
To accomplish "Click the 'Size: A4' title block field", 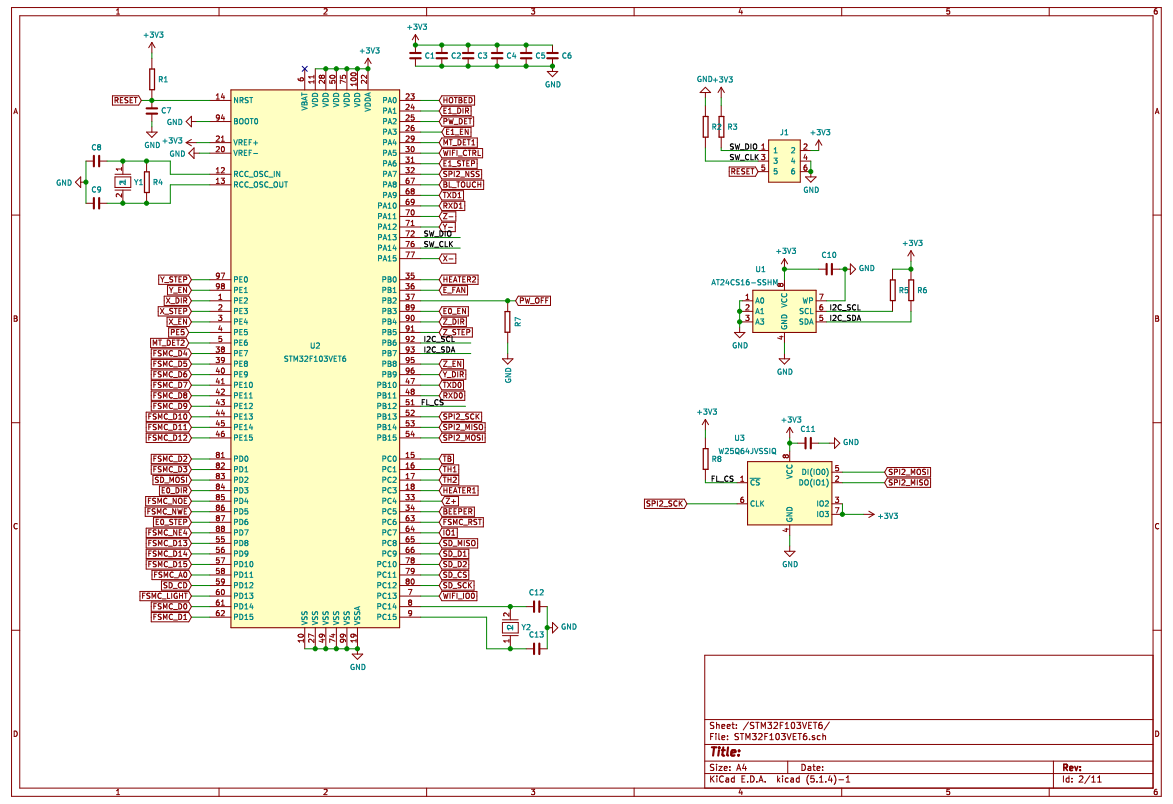I will 728,767.
